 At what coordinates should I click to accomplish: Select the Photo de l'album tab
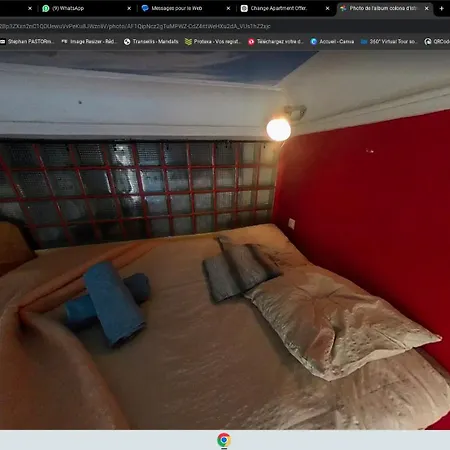(x=383, y=8)
